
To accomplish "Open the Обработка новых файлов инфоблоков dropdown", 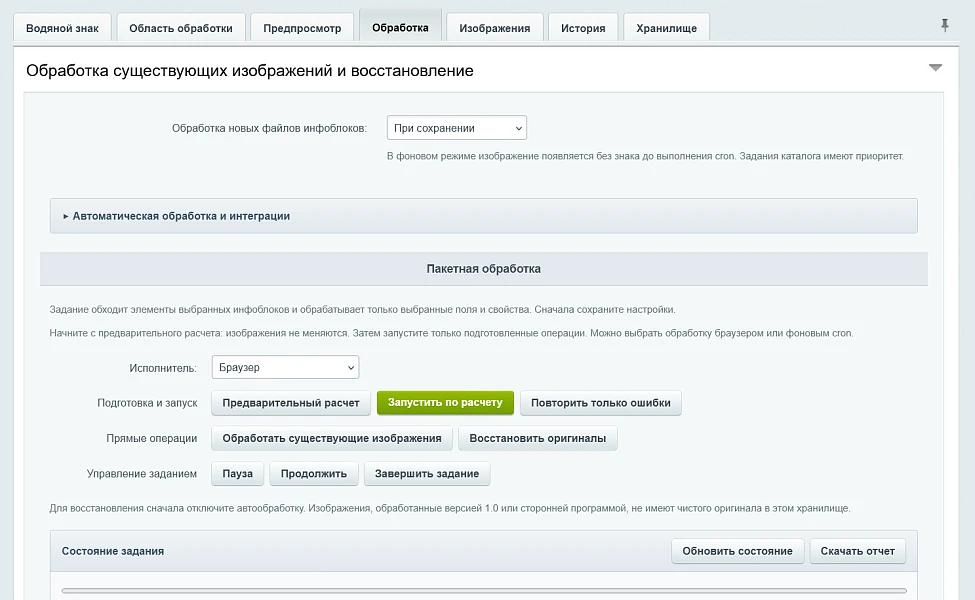I will pyautogui.click(x=456, y=128).
